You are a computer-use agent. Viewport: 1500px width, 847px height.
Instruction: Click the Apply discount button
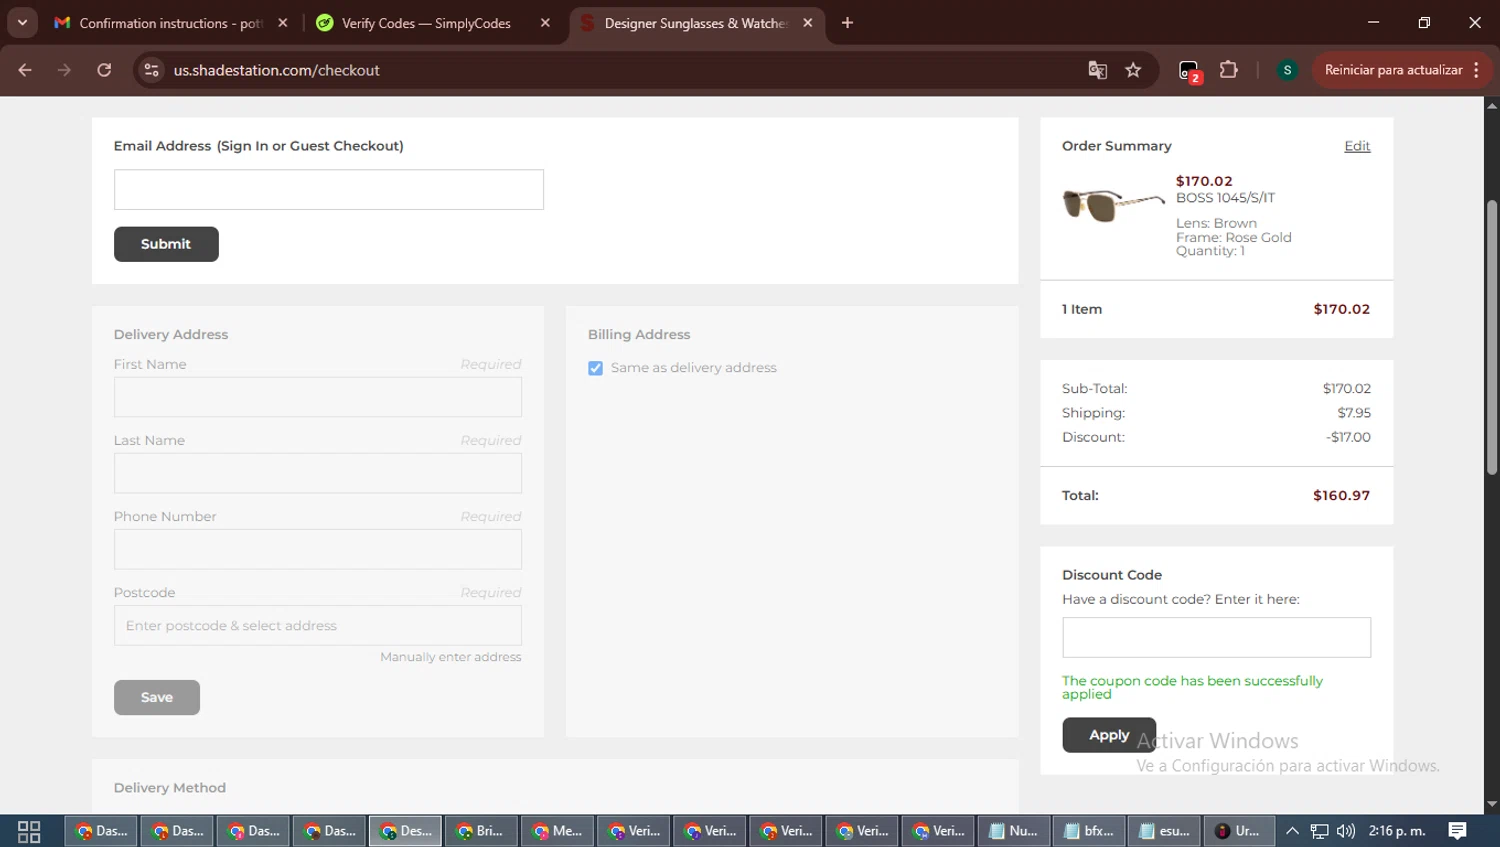1109,735
